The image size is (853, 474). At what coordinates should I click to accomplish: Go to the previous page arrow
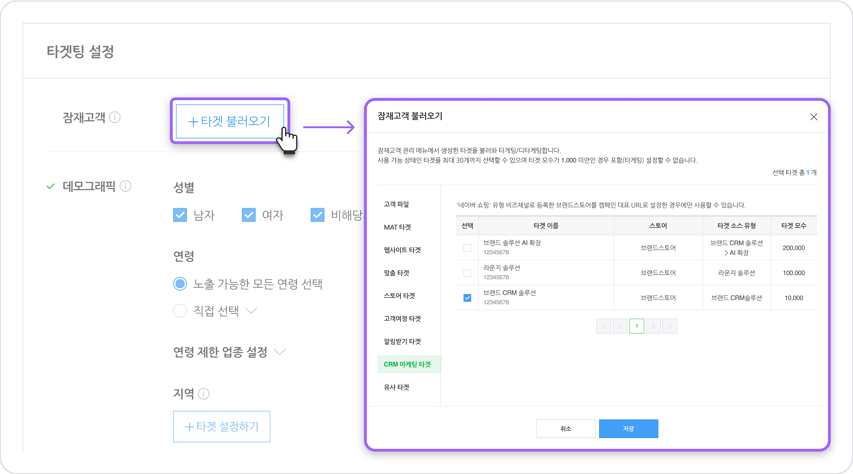[x=620, y=326]
